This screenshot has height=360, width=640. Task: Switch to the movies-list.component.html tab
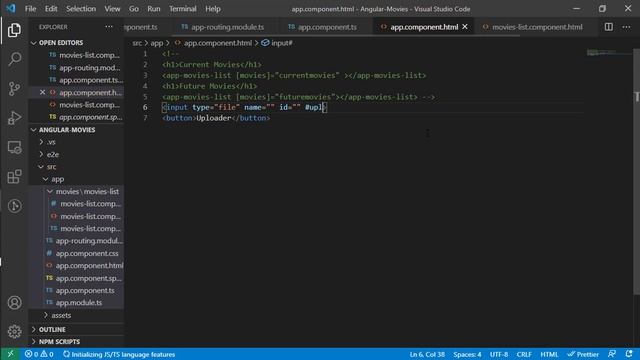[533, 27]
